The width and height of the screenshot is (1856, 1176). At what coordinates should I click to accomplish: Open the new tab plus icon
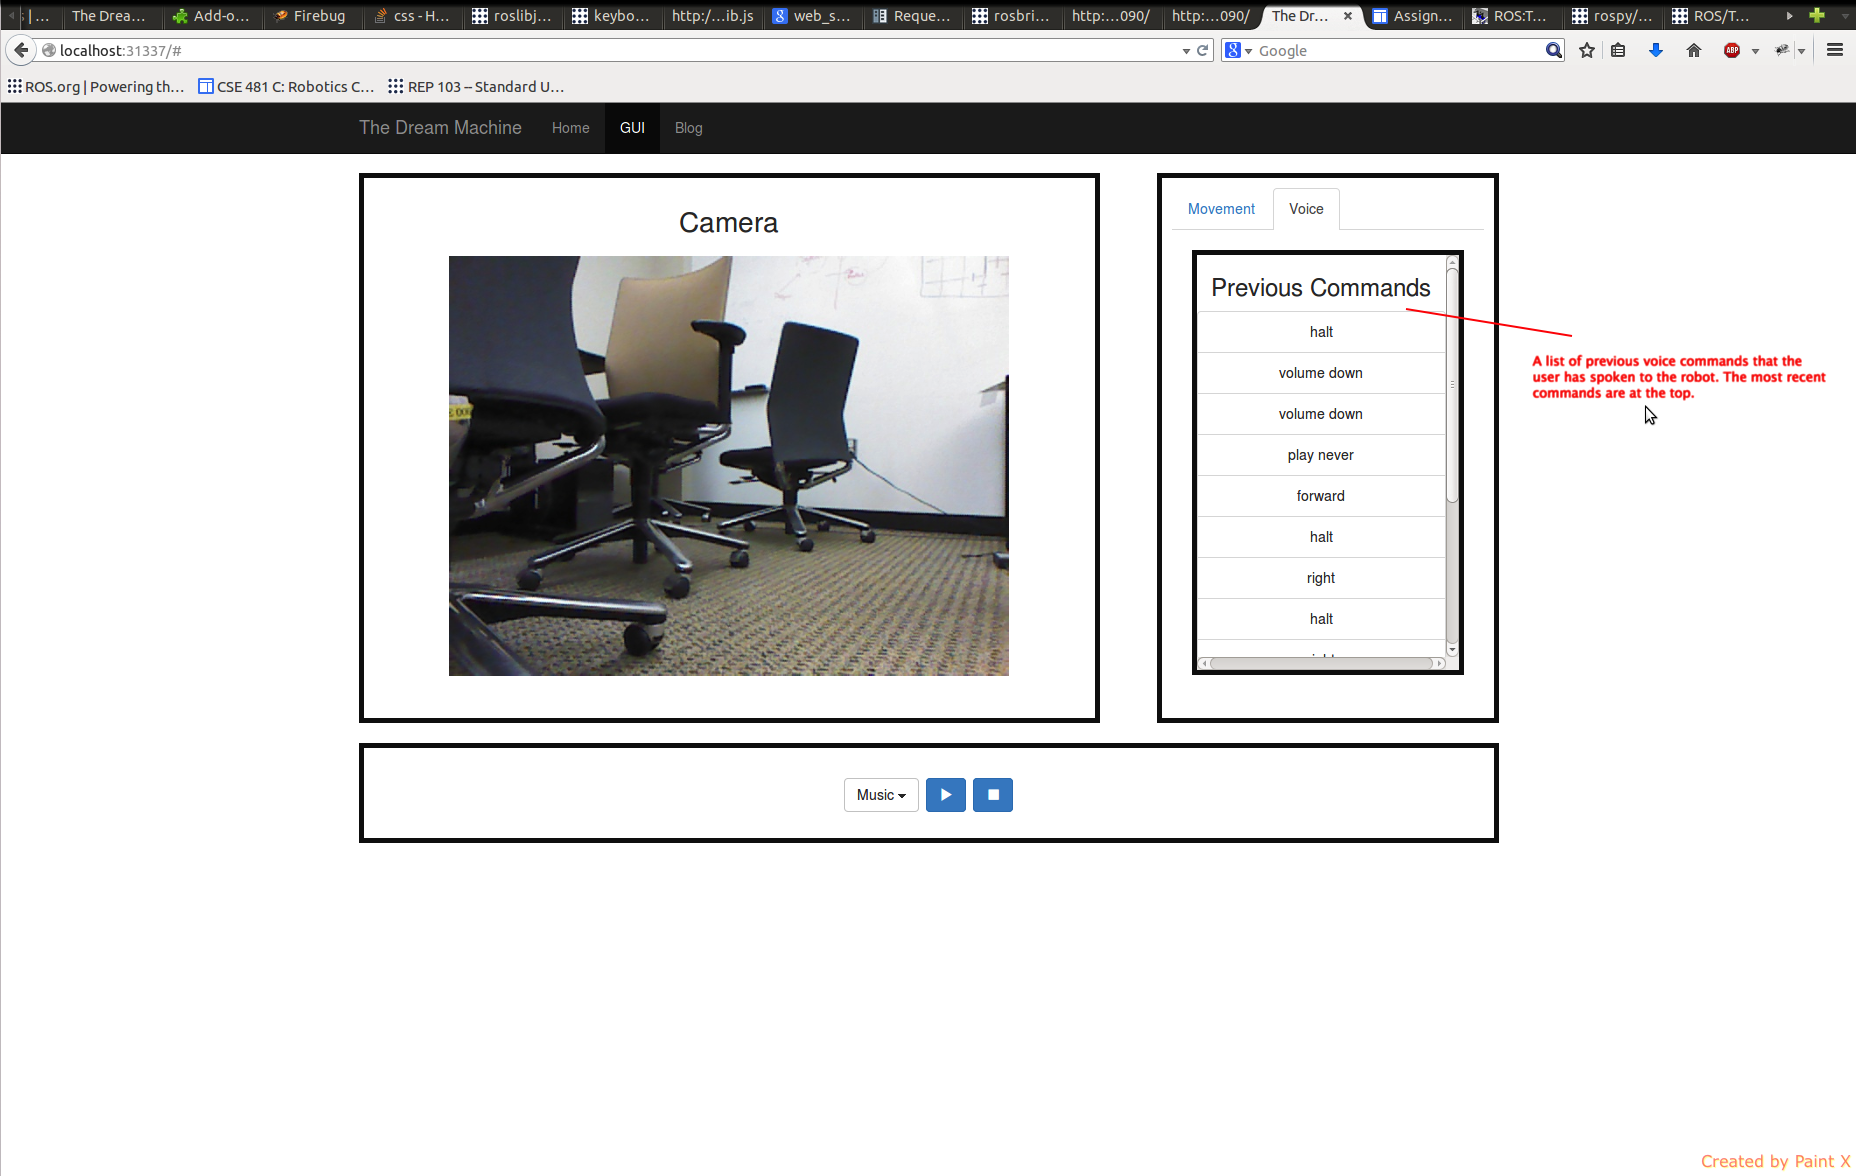[x=1817, y=15]
